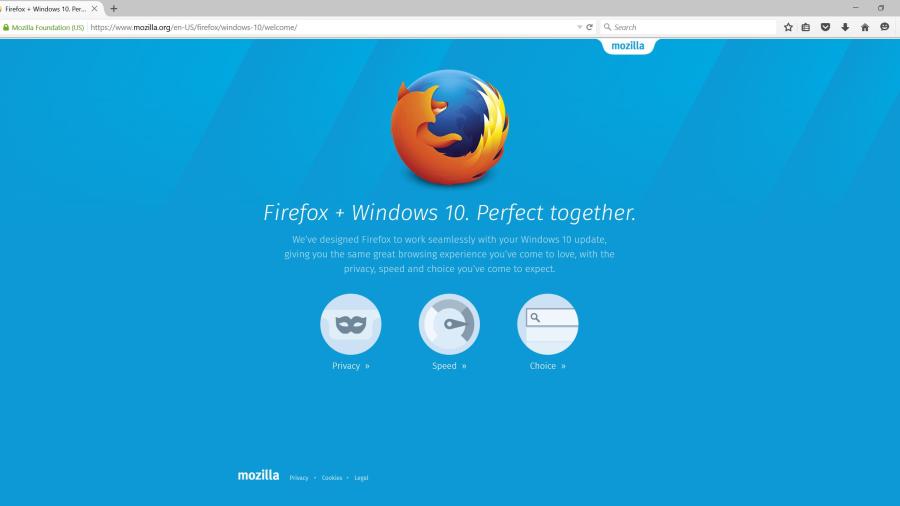Click inside the Search box
Viewport: 900px width, 506px height.
click(688, 27)
